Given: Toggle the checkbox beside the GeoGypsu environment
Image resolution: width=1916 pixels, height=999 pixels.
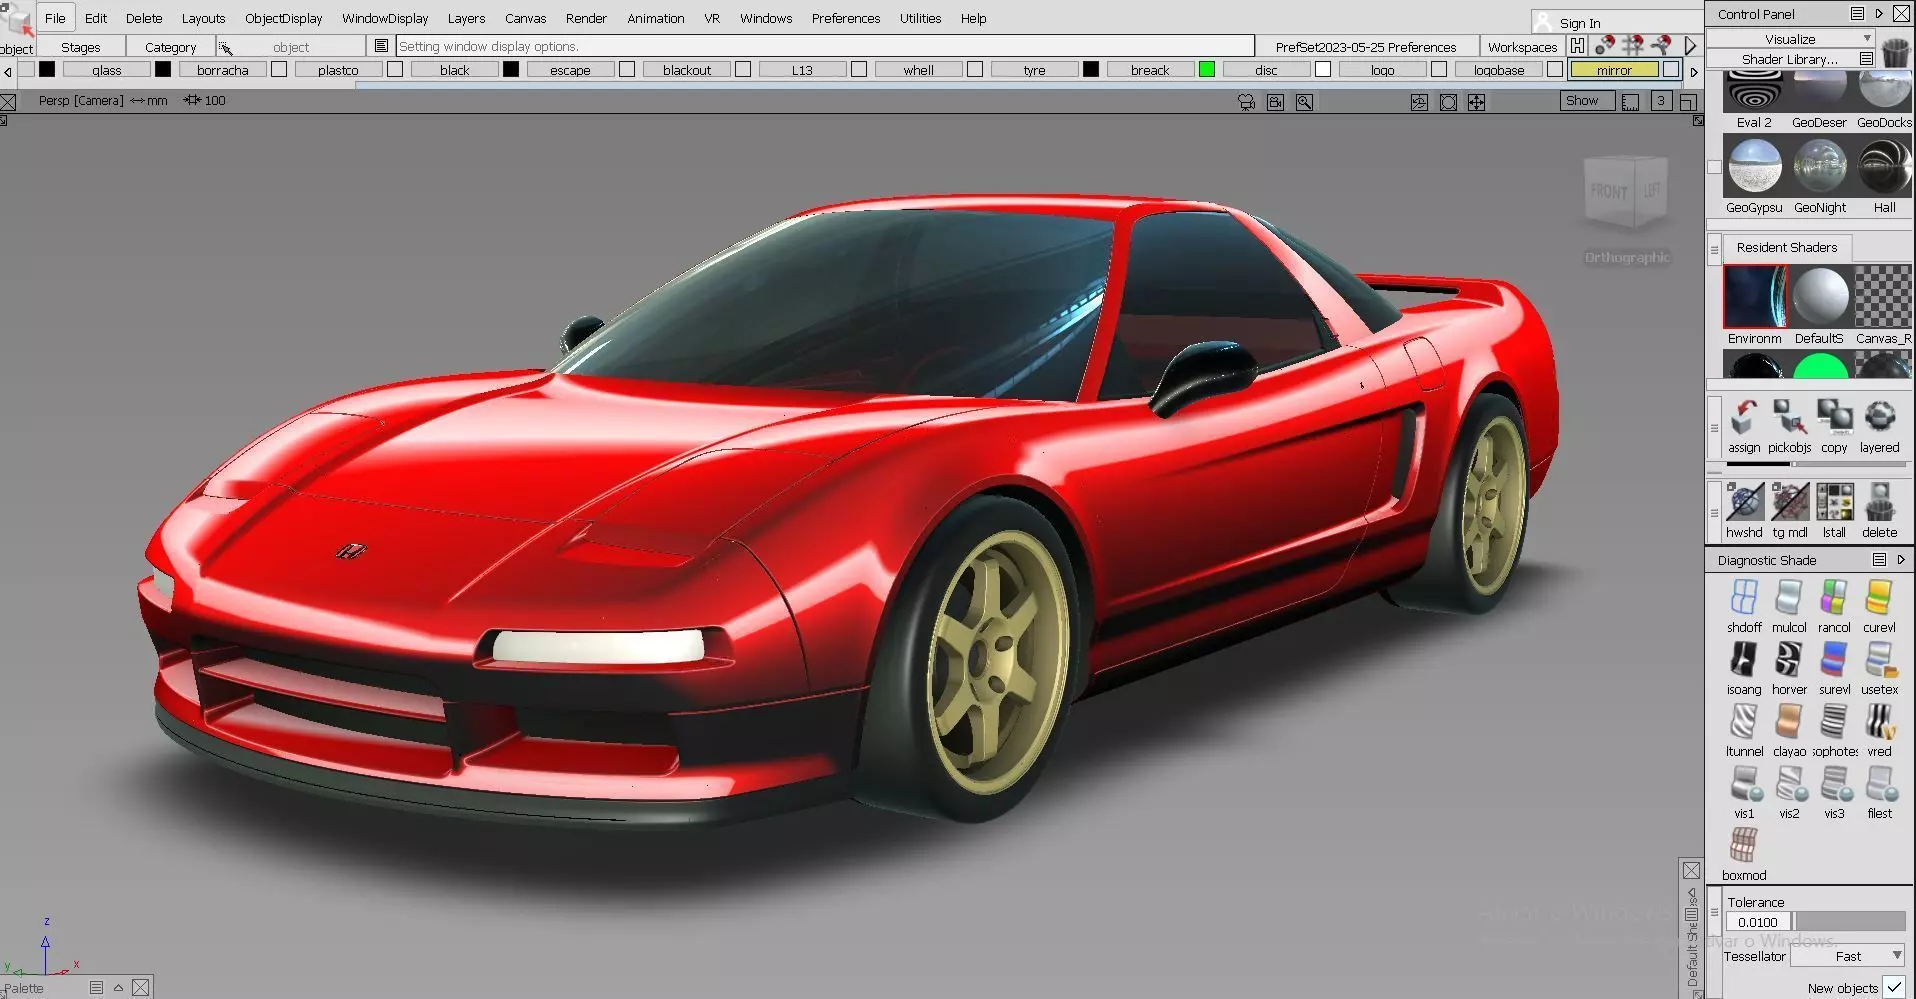Looking at the screenshot, I should point(1714,167).
